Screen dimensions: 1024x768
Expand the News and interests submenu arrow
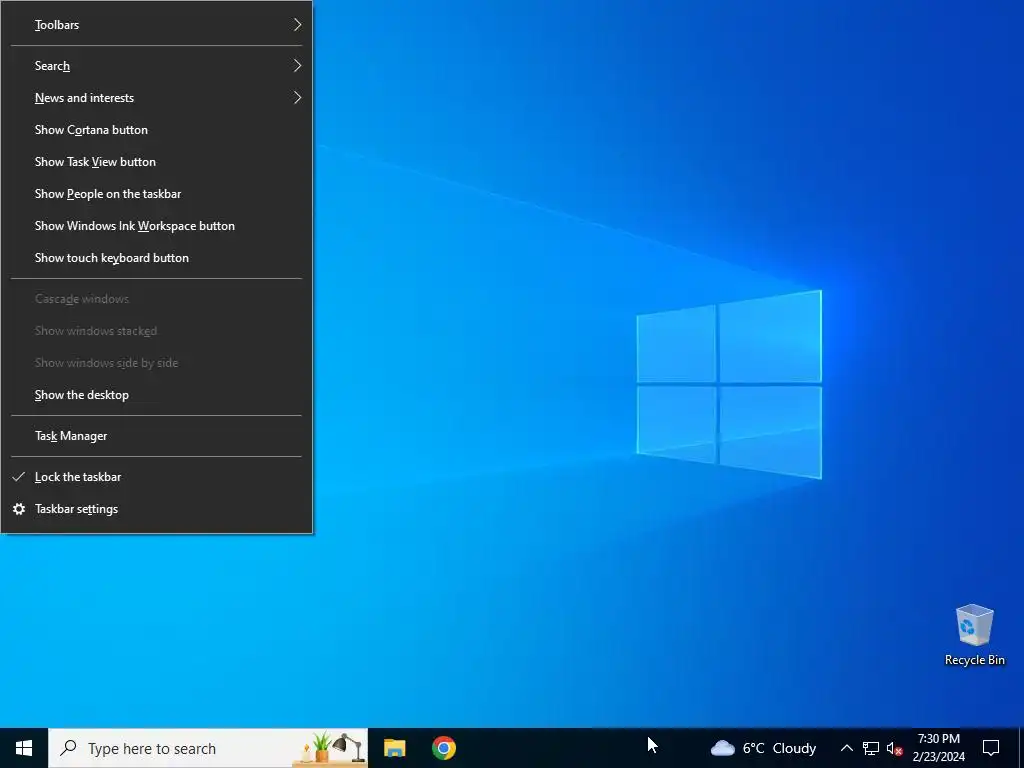(297, 98)
